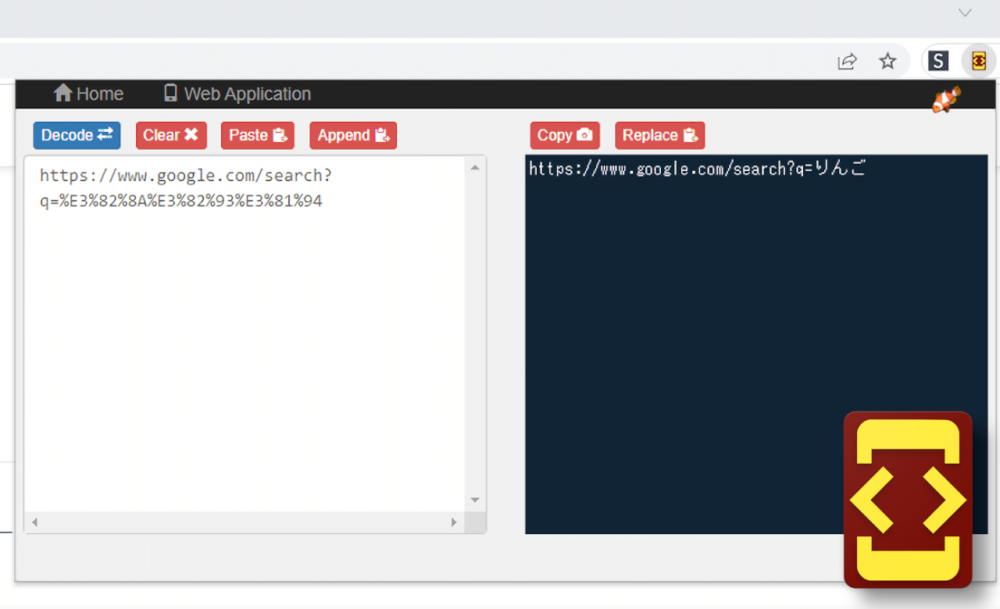1000x609 pixels.
Task: Clear the input with the Clear button
Action: pos(170,135)
